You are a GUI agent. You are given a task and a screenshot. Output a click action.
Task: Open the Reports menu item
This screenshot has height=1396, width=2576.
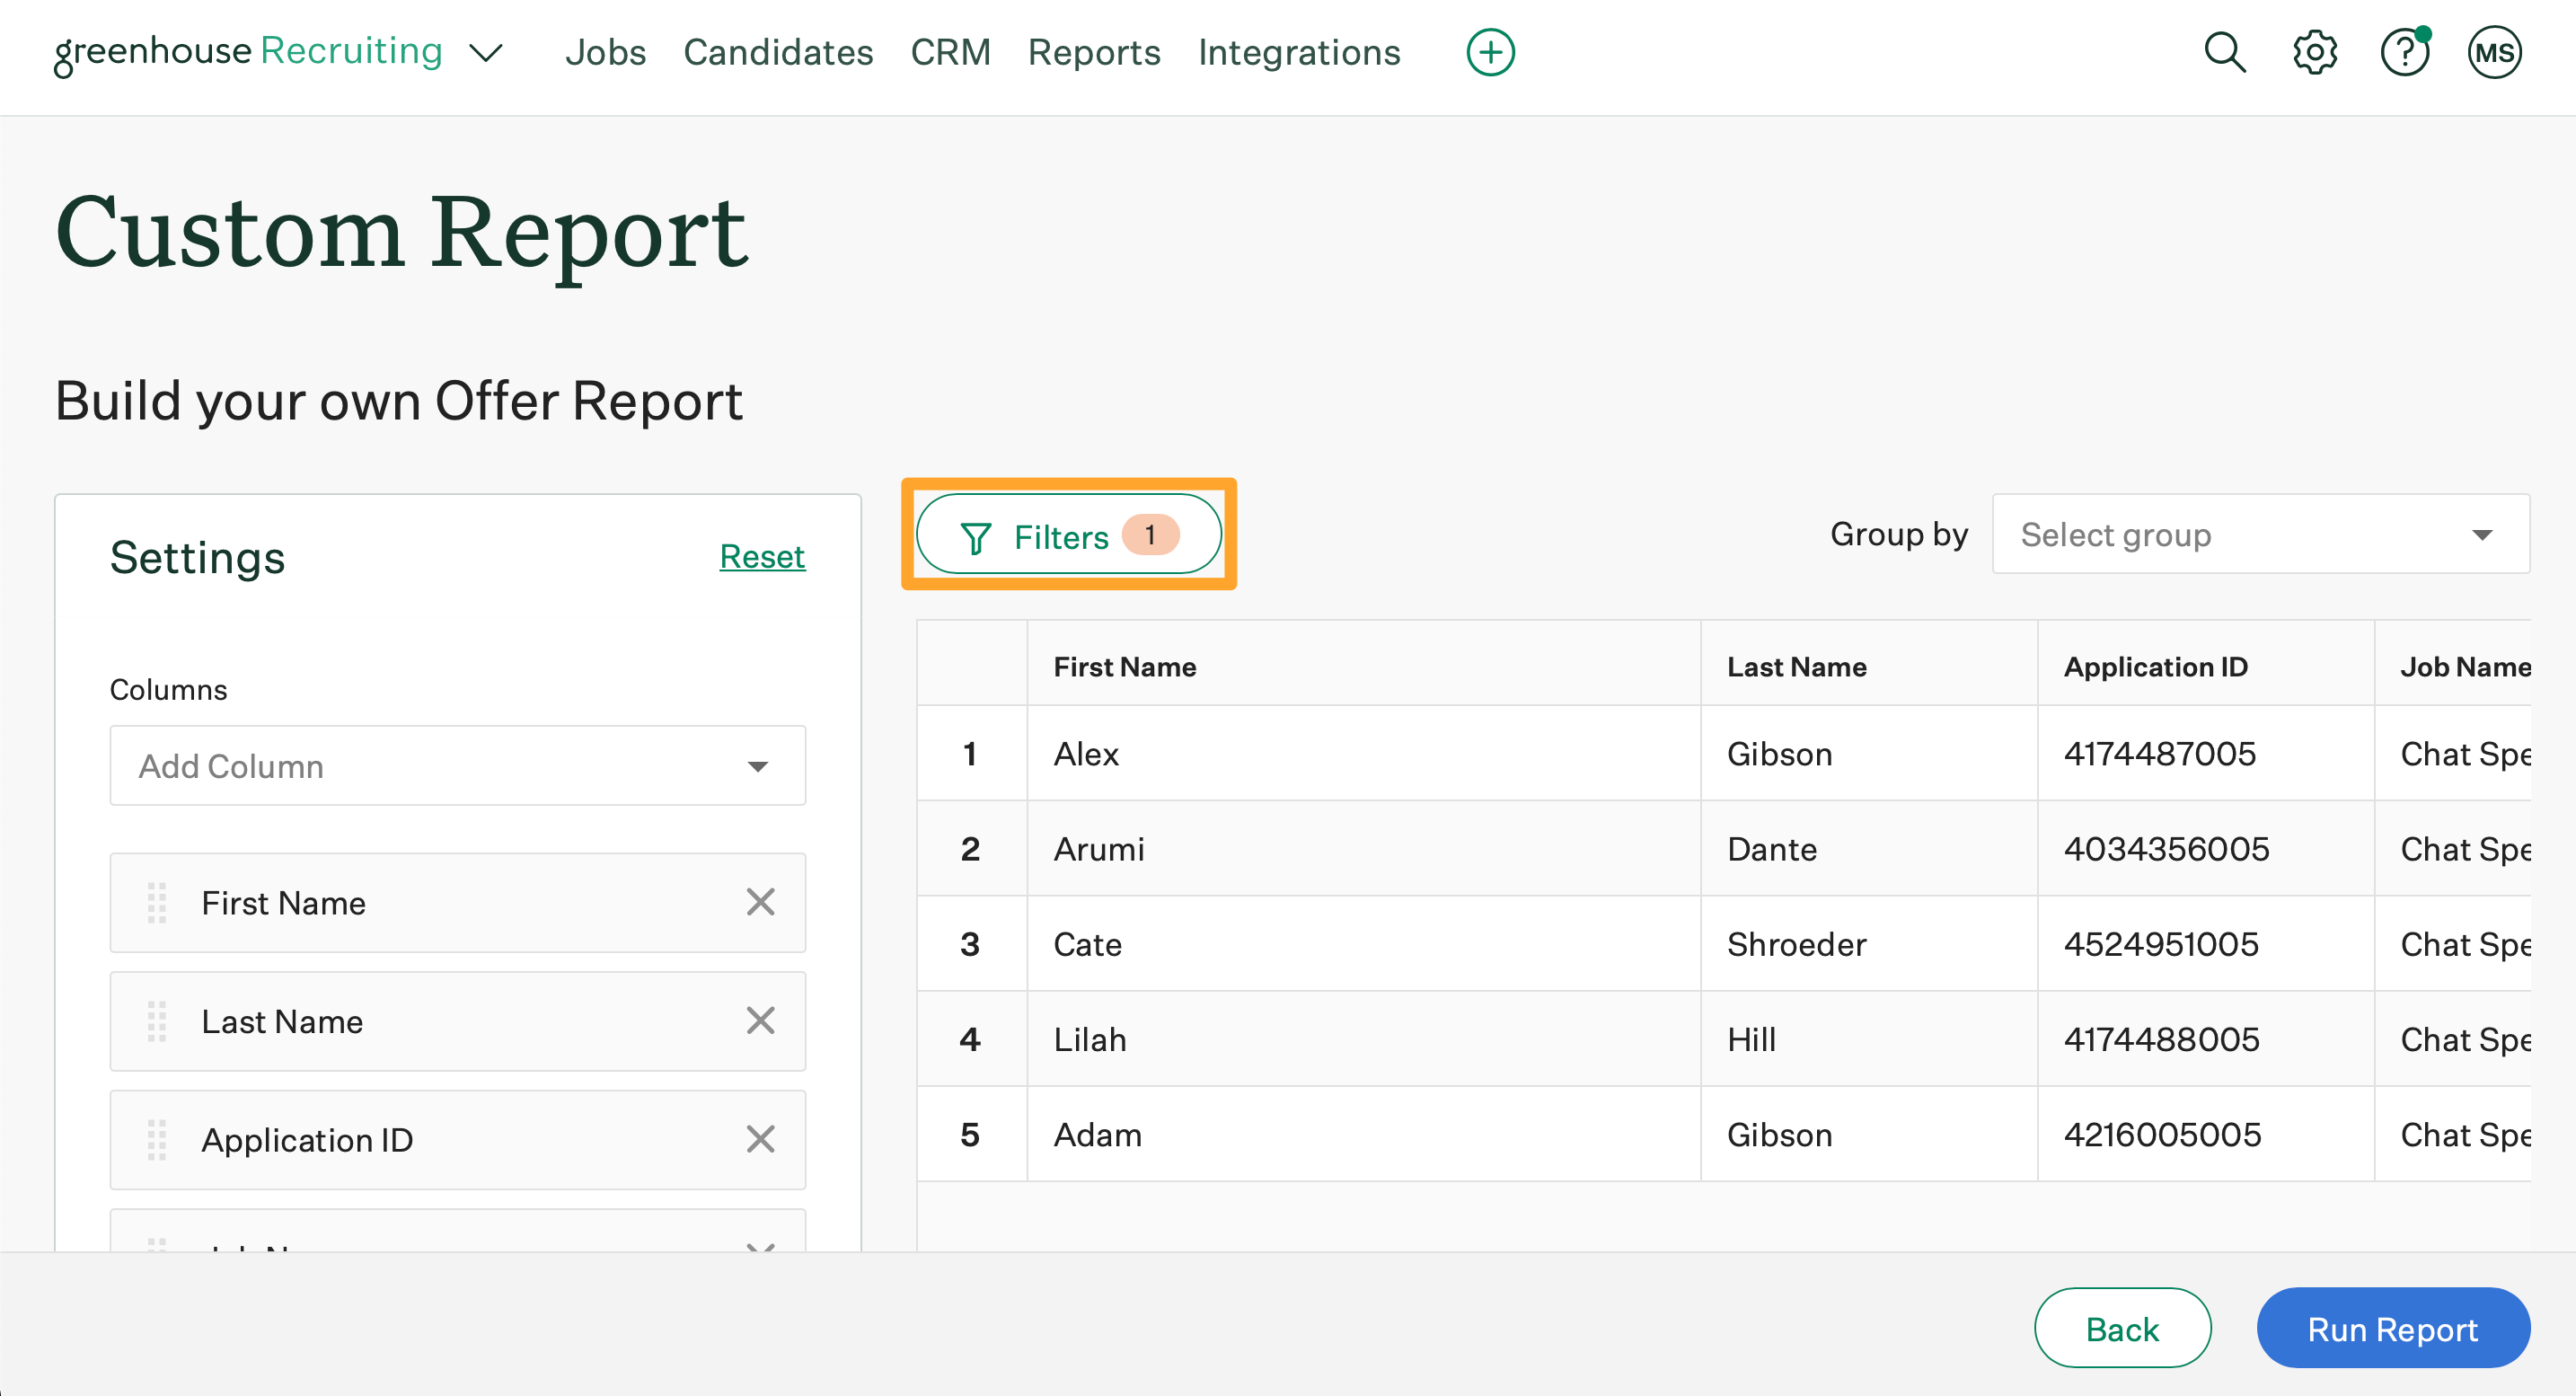(x=1094, y=52)
